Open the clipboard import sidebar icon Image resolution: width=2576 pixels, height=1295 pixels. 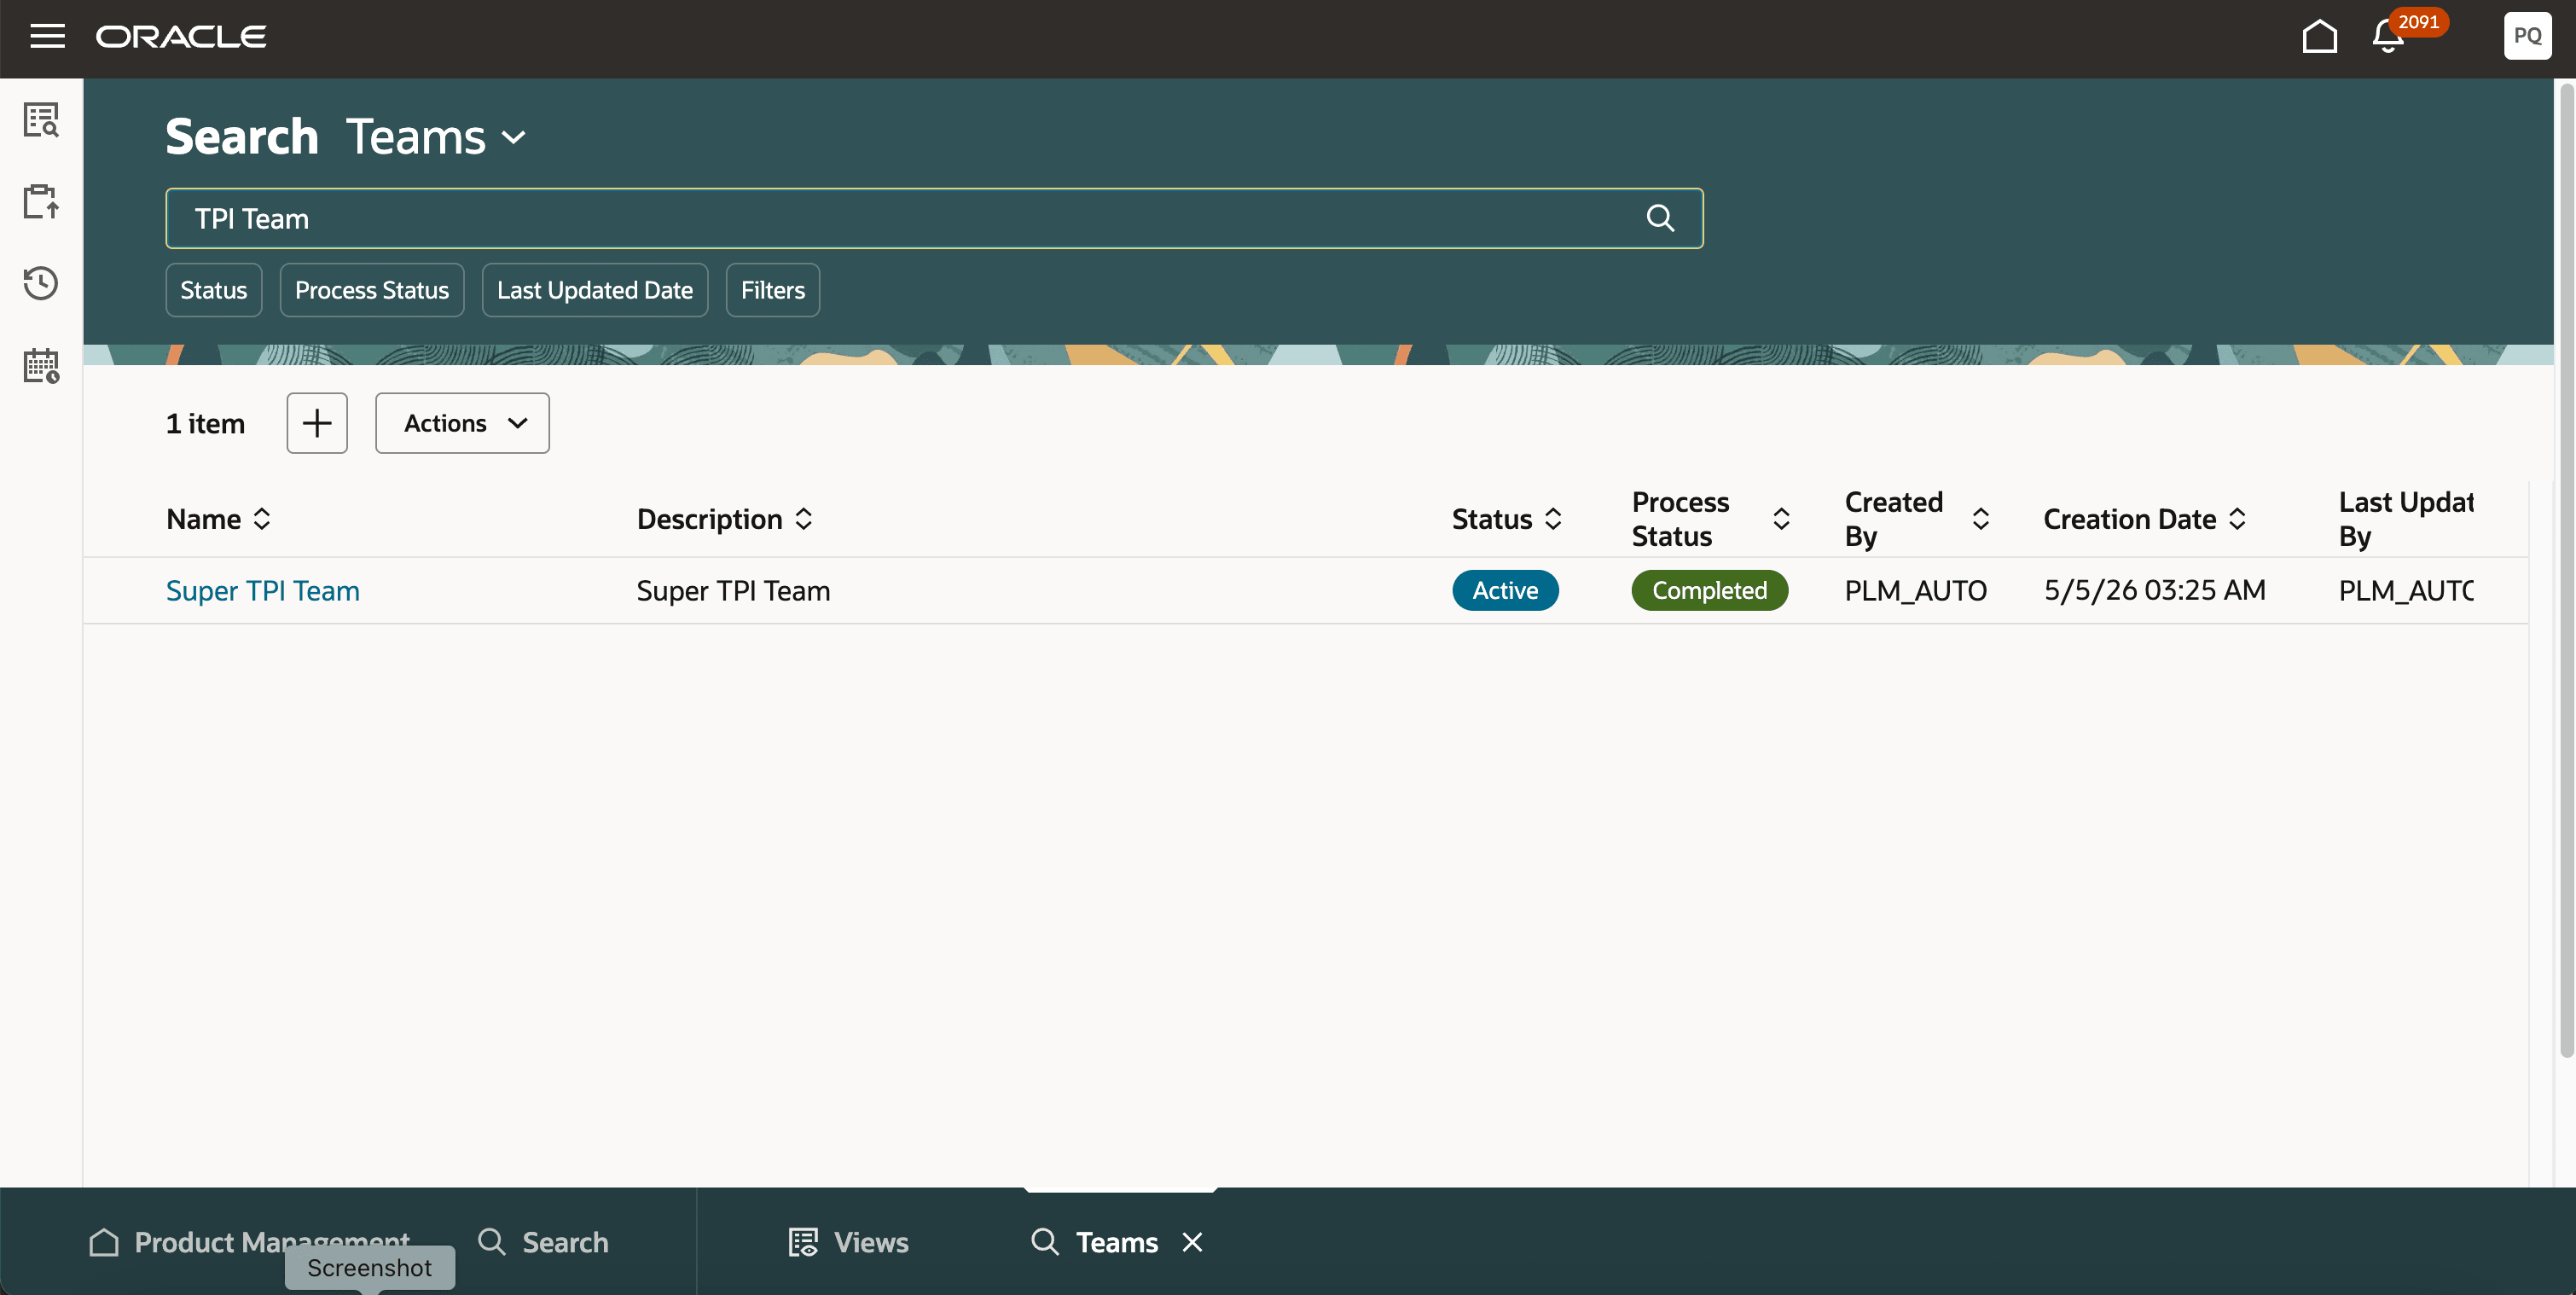click(41, 201)
